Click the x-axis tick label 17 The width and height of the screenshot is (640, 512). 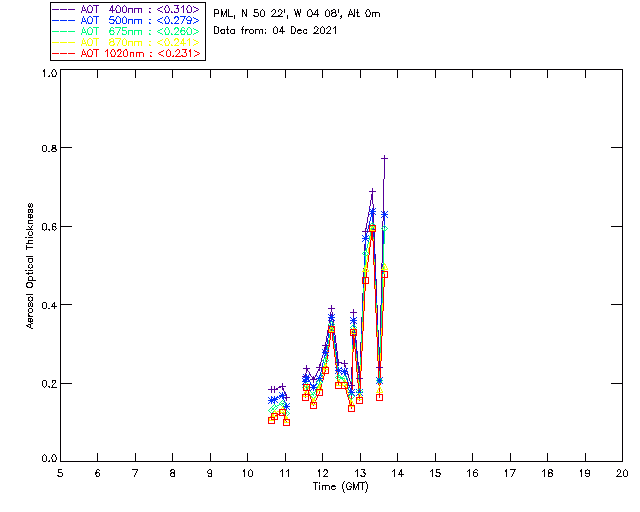click(510, 473)
